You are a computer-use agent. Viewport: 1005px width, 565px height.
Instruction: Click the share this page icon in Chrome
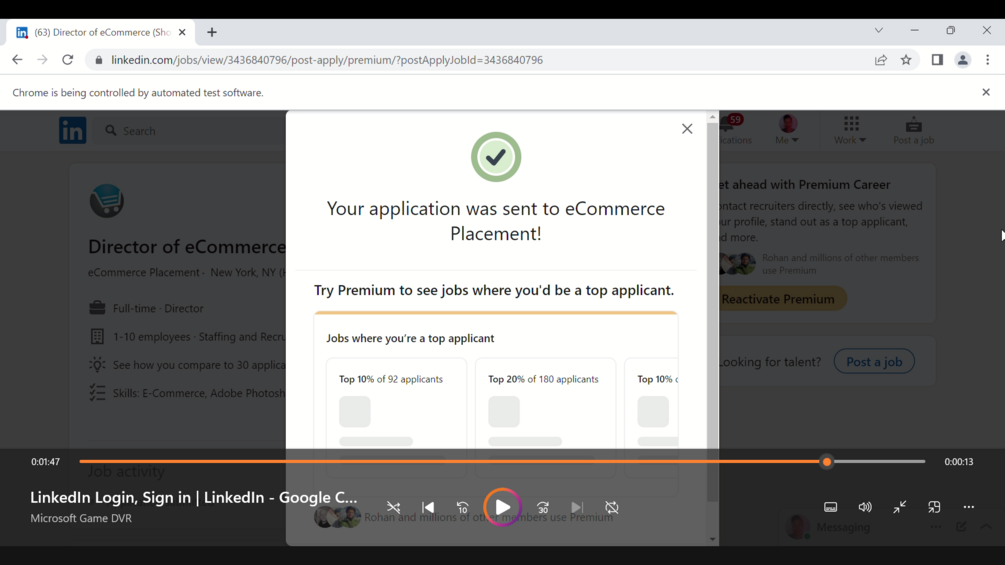tap(881, 60)
